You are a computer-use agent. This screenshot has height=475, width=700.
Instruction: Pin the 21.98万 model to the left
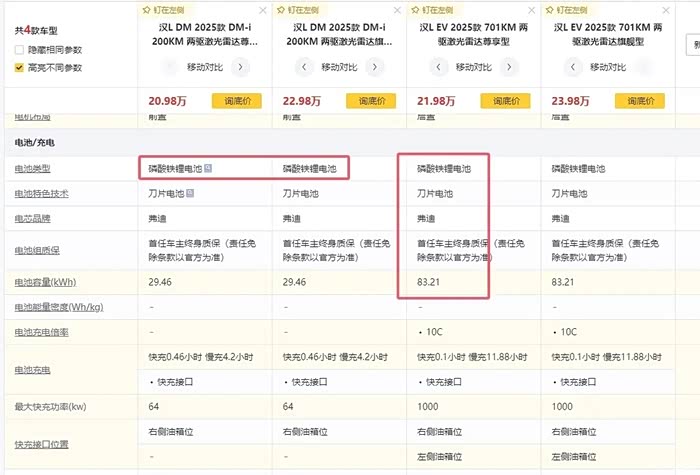(x=432, y=10)
